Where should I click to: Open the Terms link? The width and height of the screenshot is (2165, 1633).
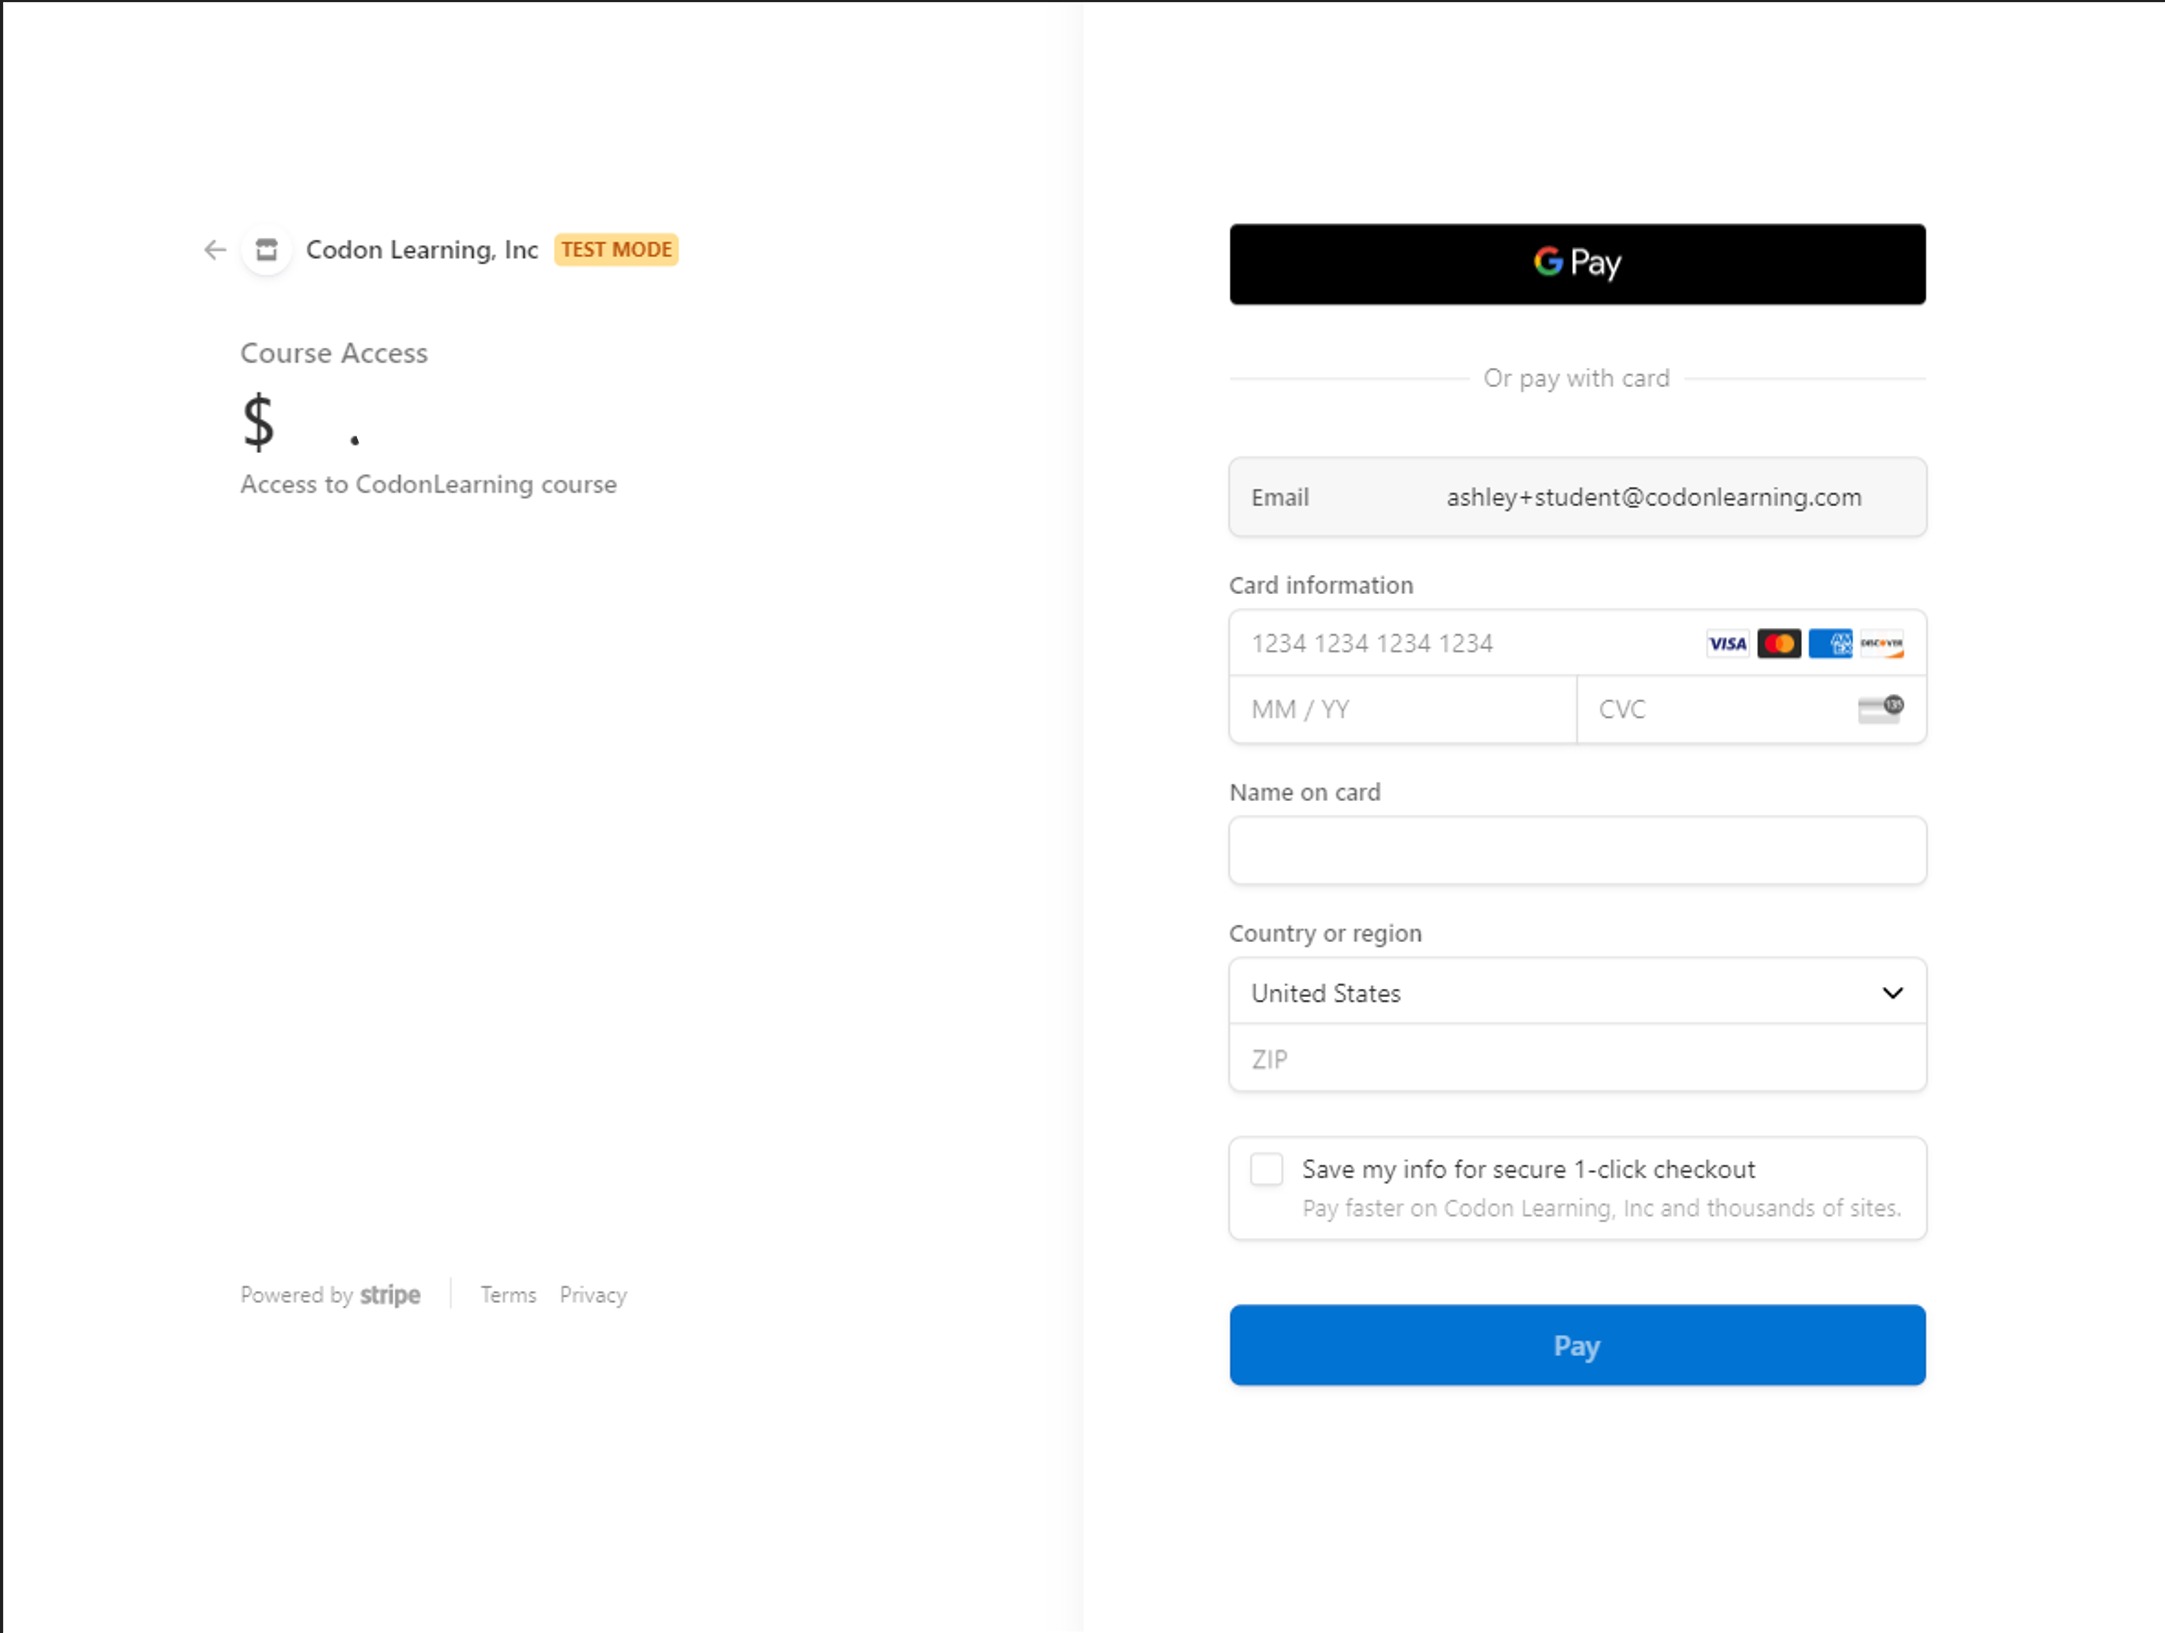coord(508,1295)
